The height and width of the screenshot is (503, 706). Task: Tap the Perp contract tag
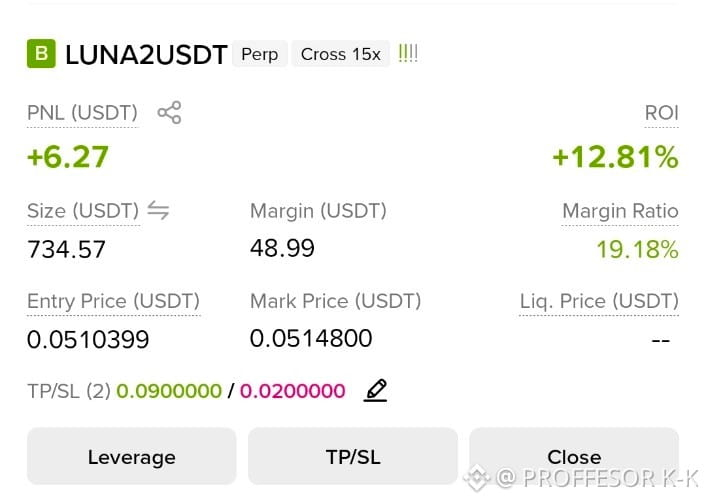pos(260,54)
